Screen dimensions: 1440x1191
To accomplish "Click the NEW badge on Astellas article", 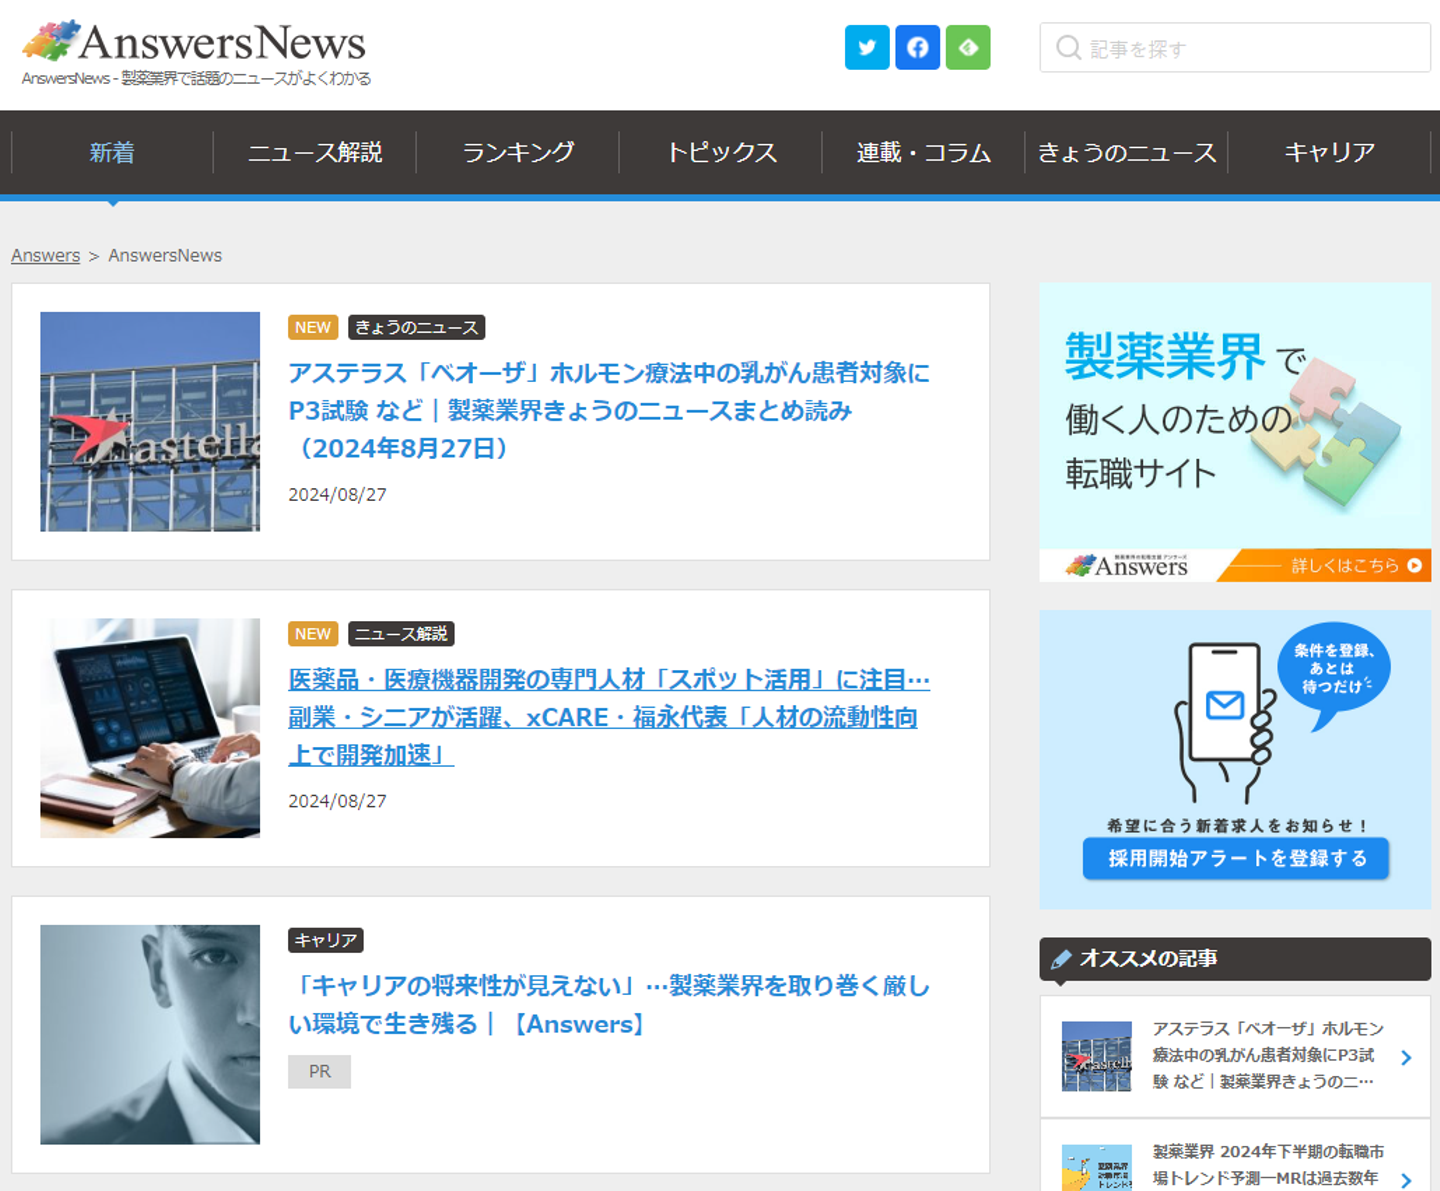I will (313, 327).
